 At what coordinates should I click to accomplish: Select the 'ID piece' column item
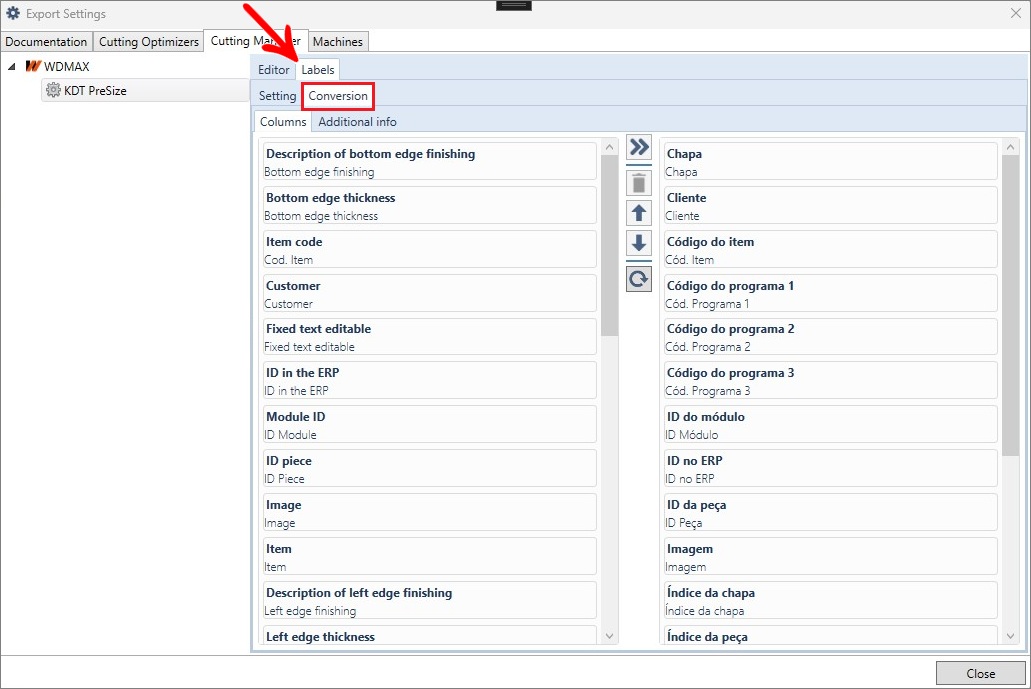click(x=430, y=469)
